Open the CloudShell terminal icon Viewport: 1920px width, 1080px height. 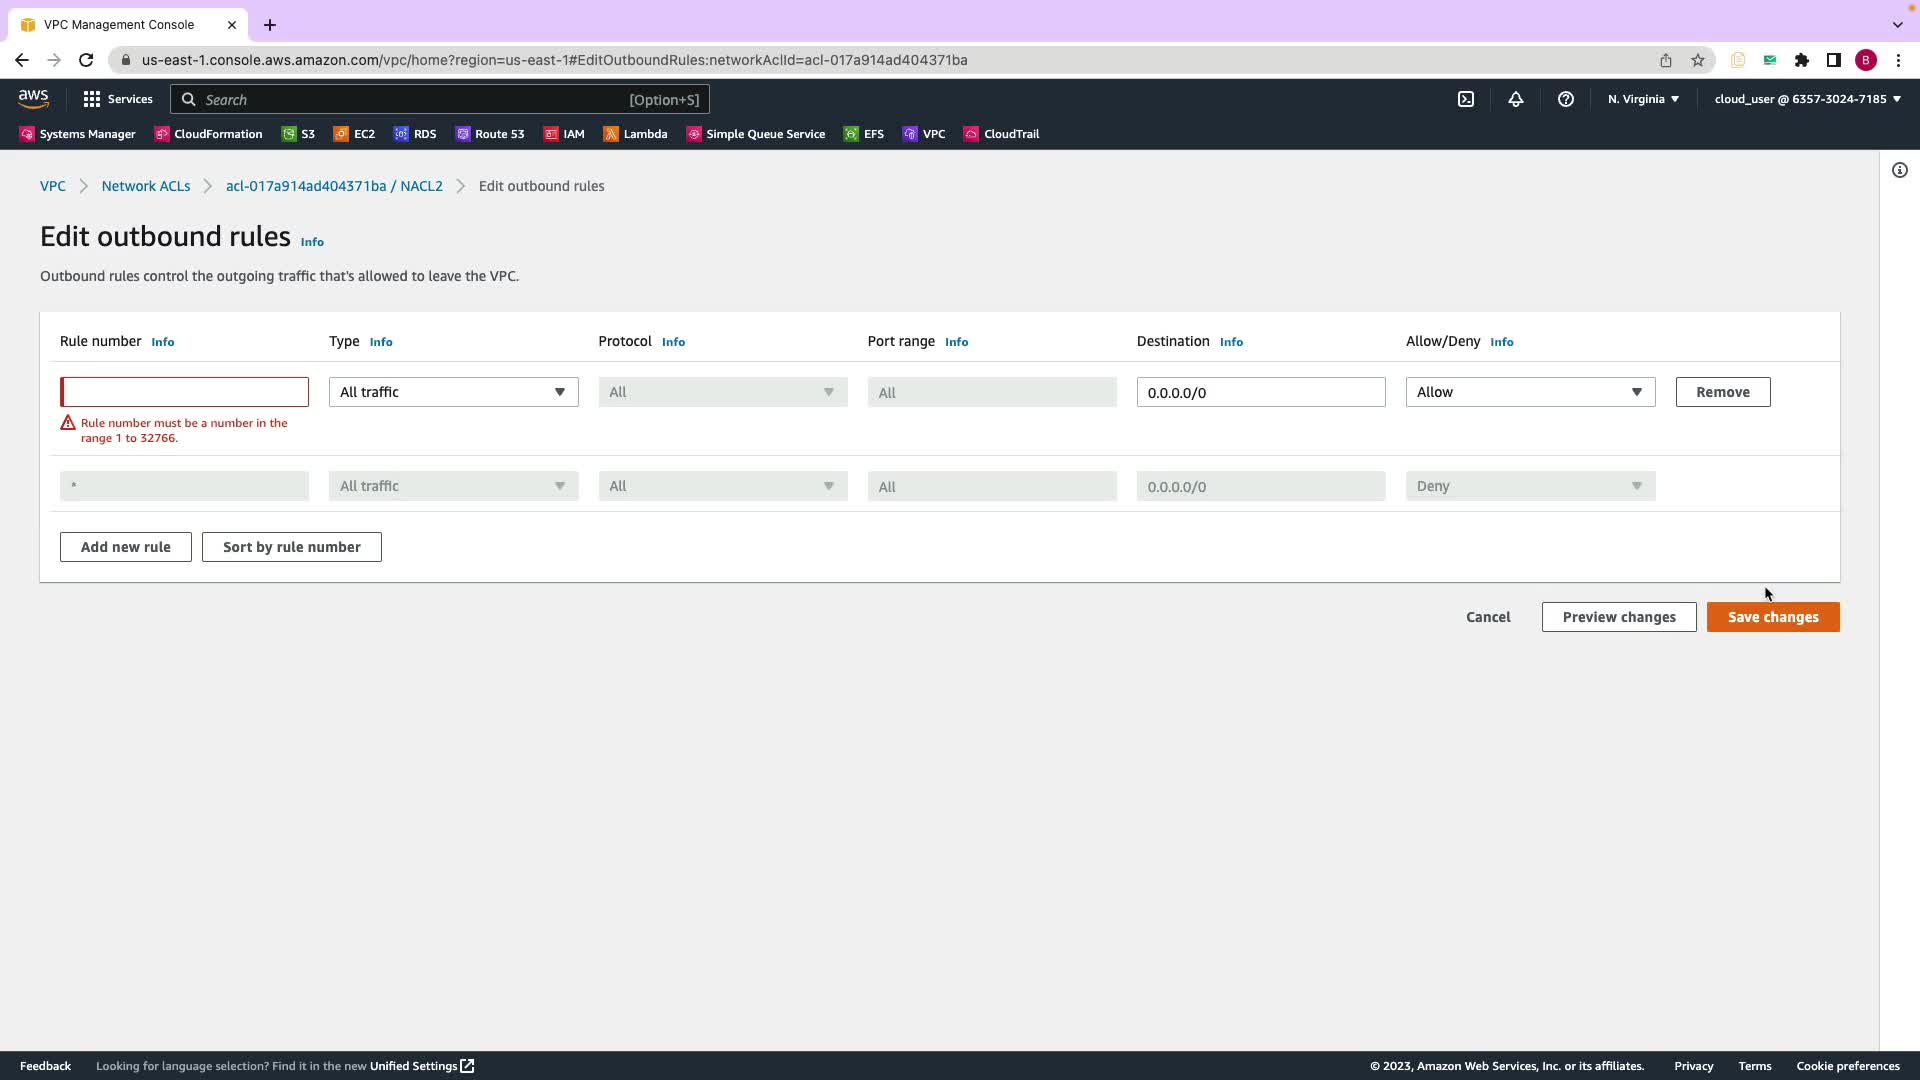(x=1466, y=99)
